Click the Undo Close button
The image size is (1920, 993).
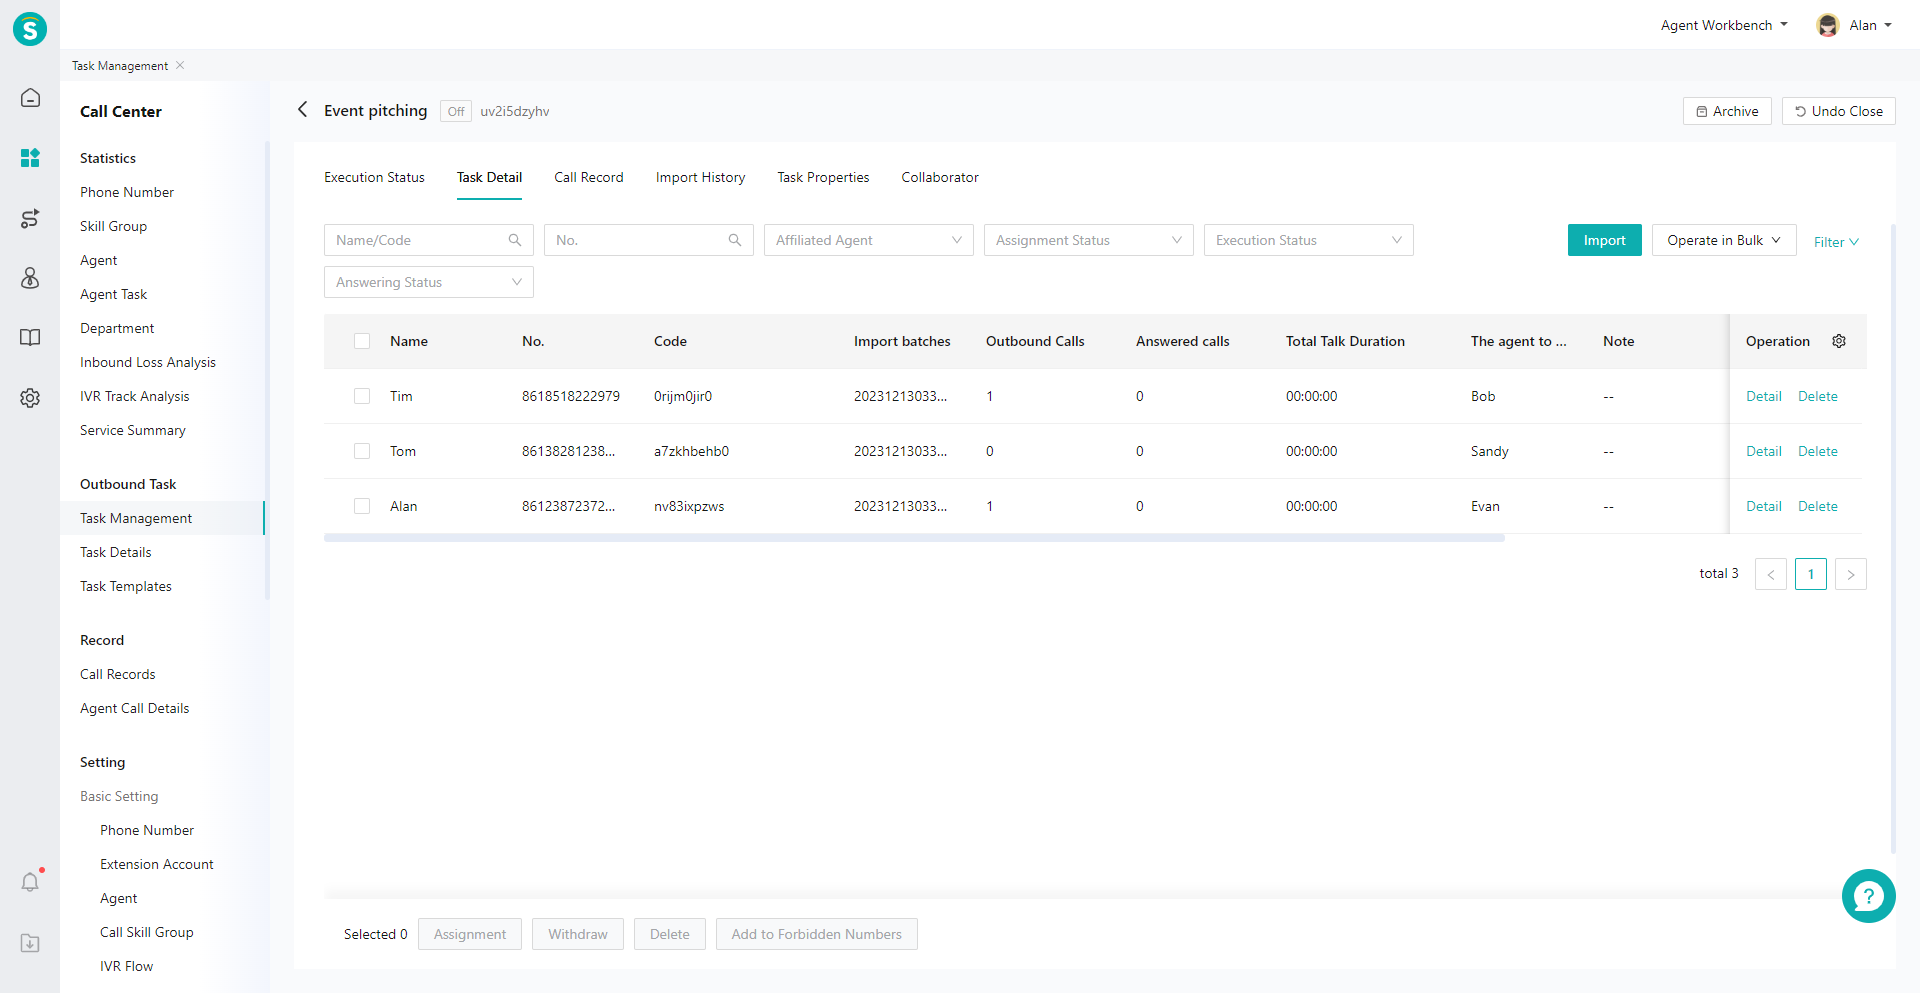1838,111
